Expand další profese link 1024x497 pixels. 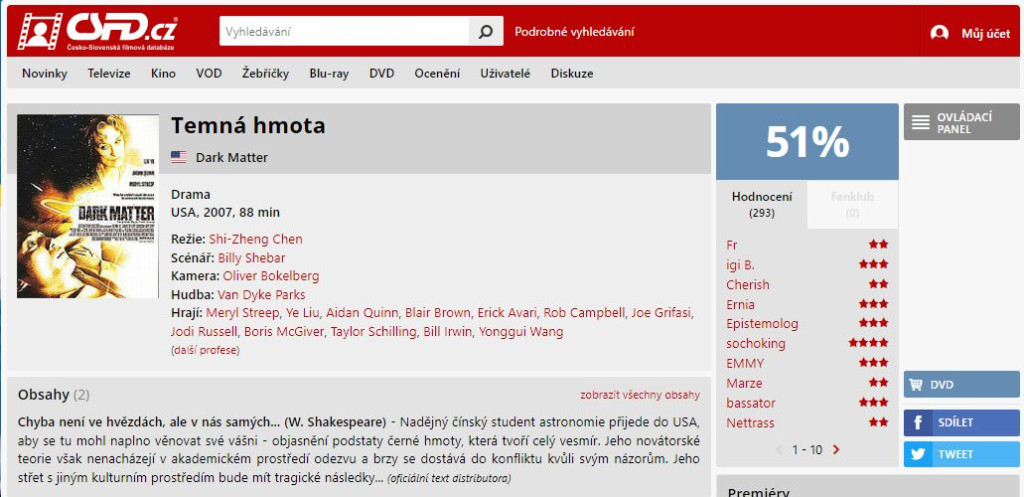pyautogui.click(x=205, y=350)
